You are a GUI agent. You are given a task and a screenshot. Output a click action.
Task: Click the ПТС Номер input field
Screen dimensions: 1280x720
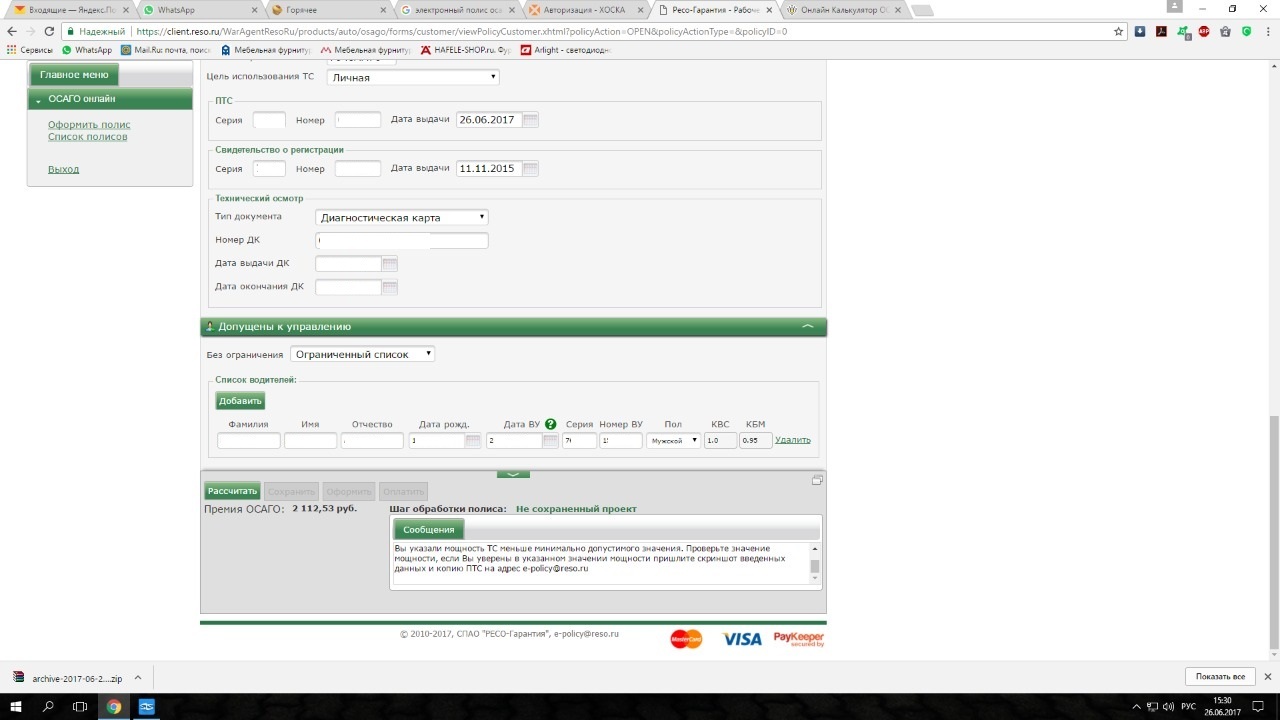[x=358, y=120]
